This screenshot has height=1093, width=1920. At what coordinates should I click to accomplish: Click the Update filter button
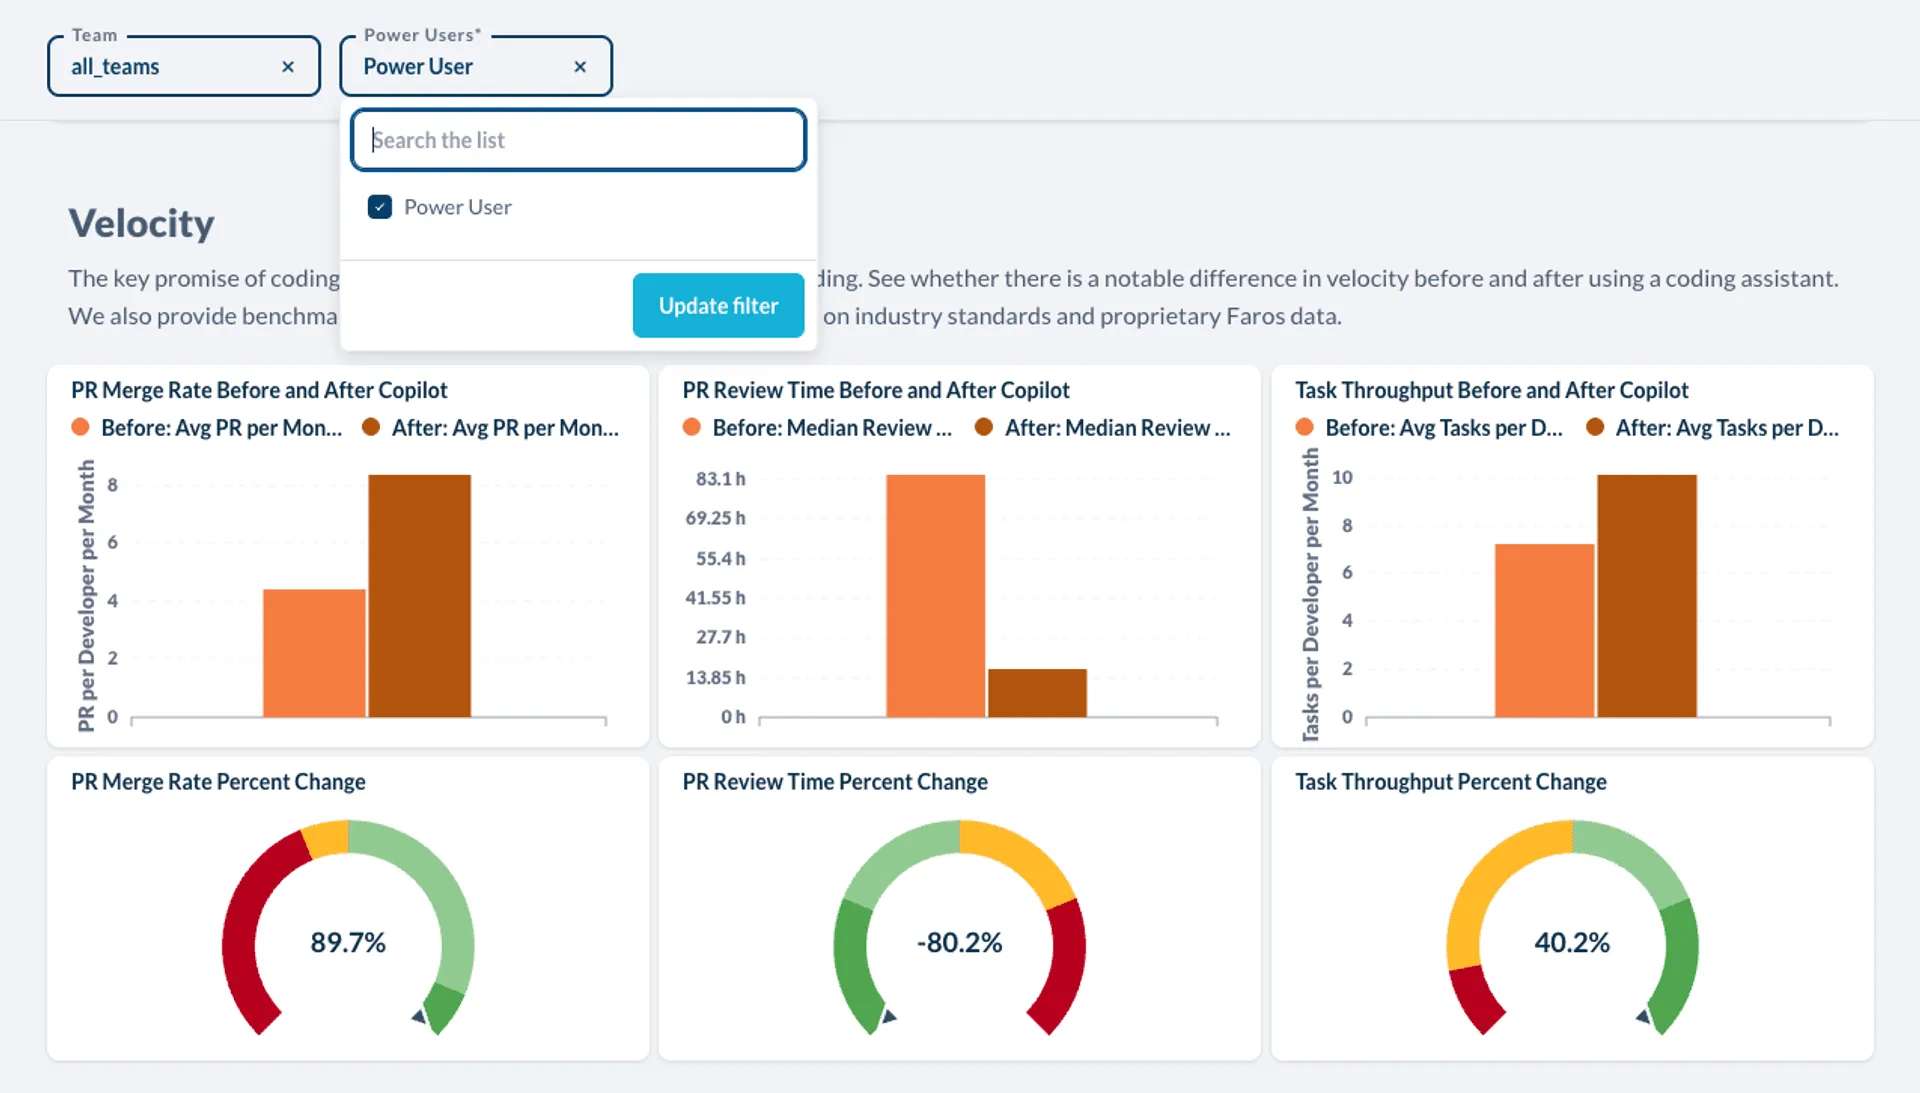coord(718,305)
